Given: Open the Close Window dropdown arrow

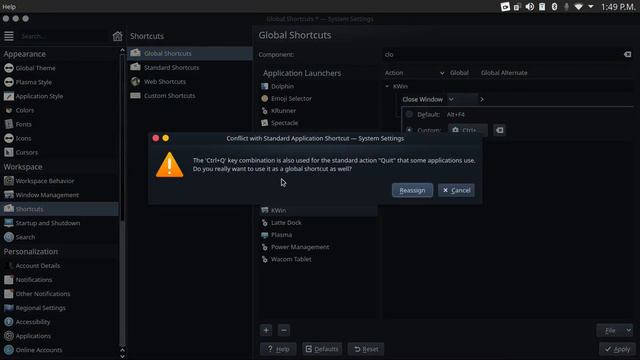Looking at the screenshot, I should click(451, 99).
